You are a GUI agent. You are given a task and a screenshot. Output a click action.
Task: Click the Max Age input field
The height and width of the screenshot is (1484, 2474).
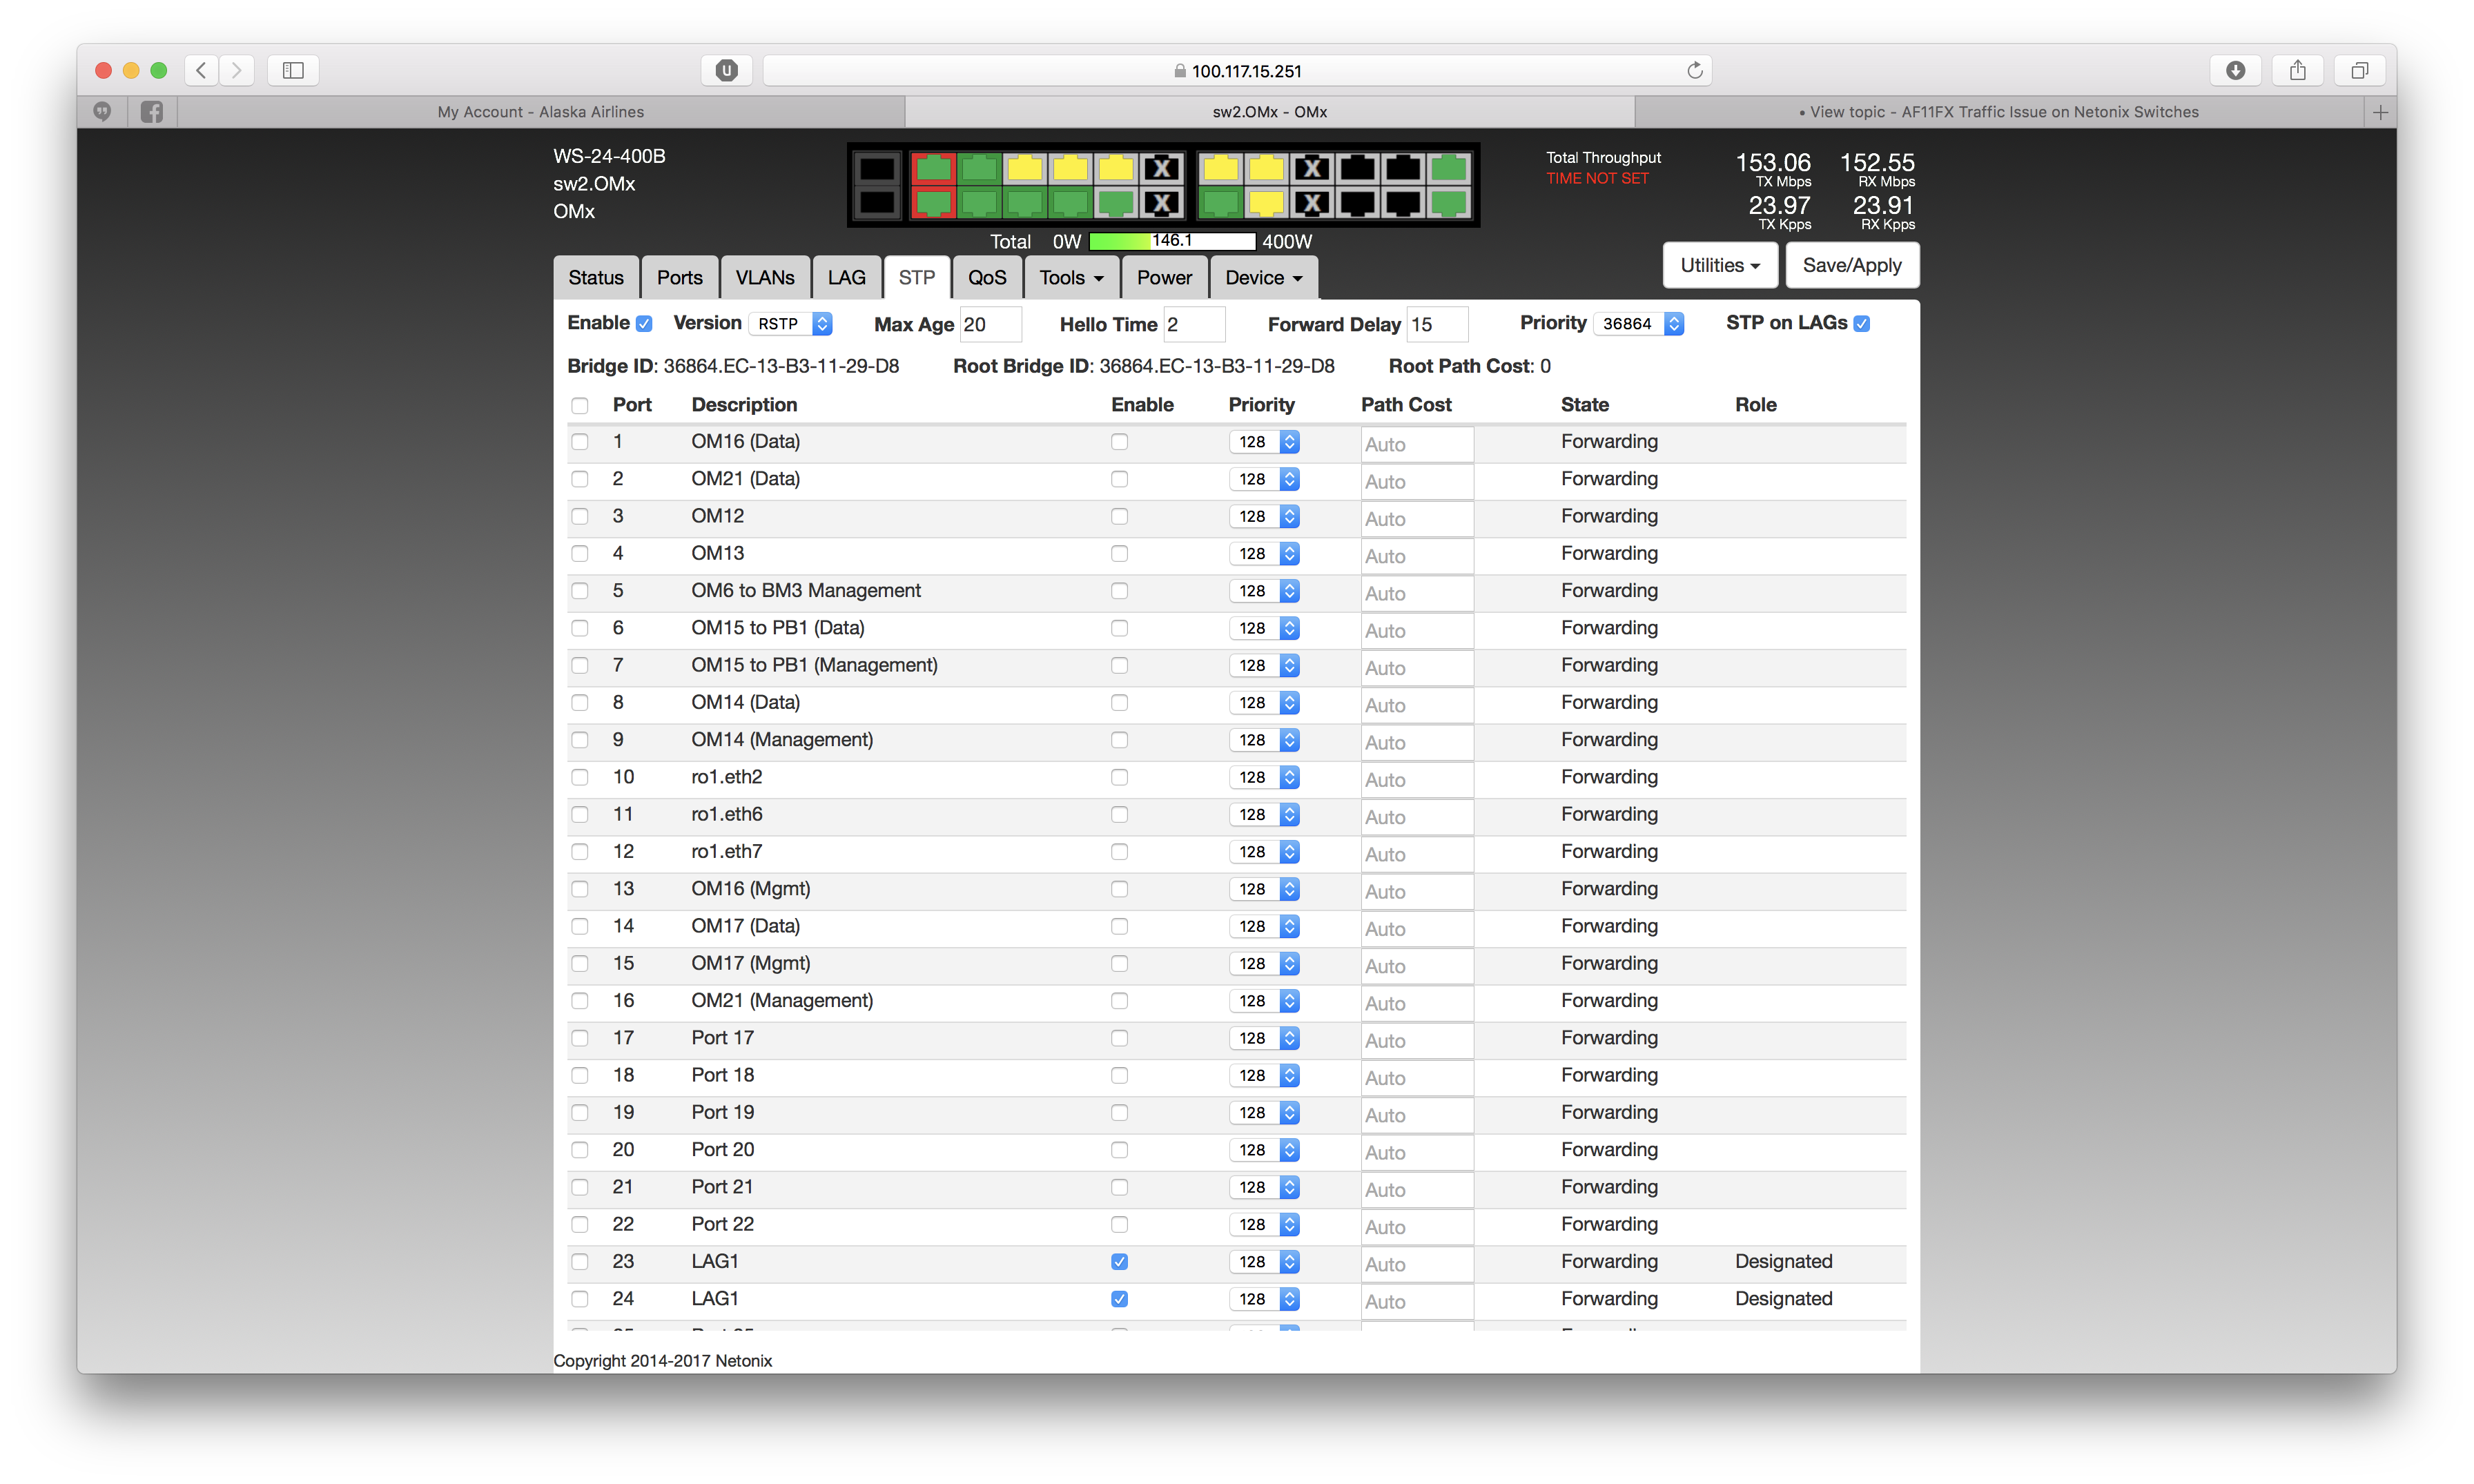coord(989,325)
